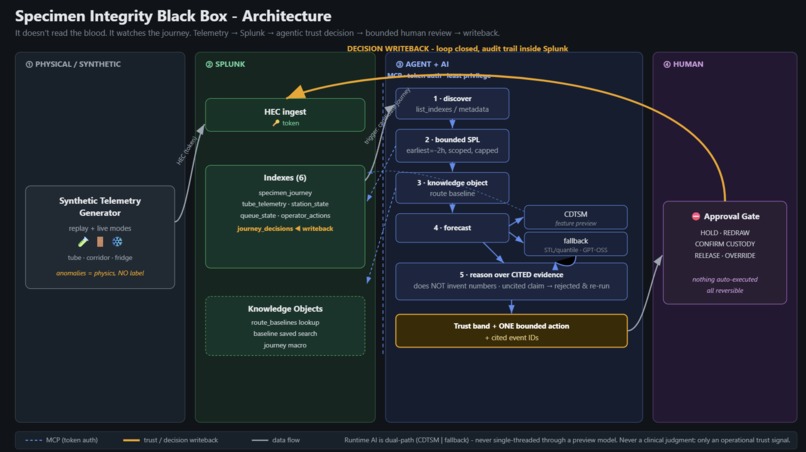Click the 'station_state' index name
This screenshot has height=452, width=806.
coord(309,204)
